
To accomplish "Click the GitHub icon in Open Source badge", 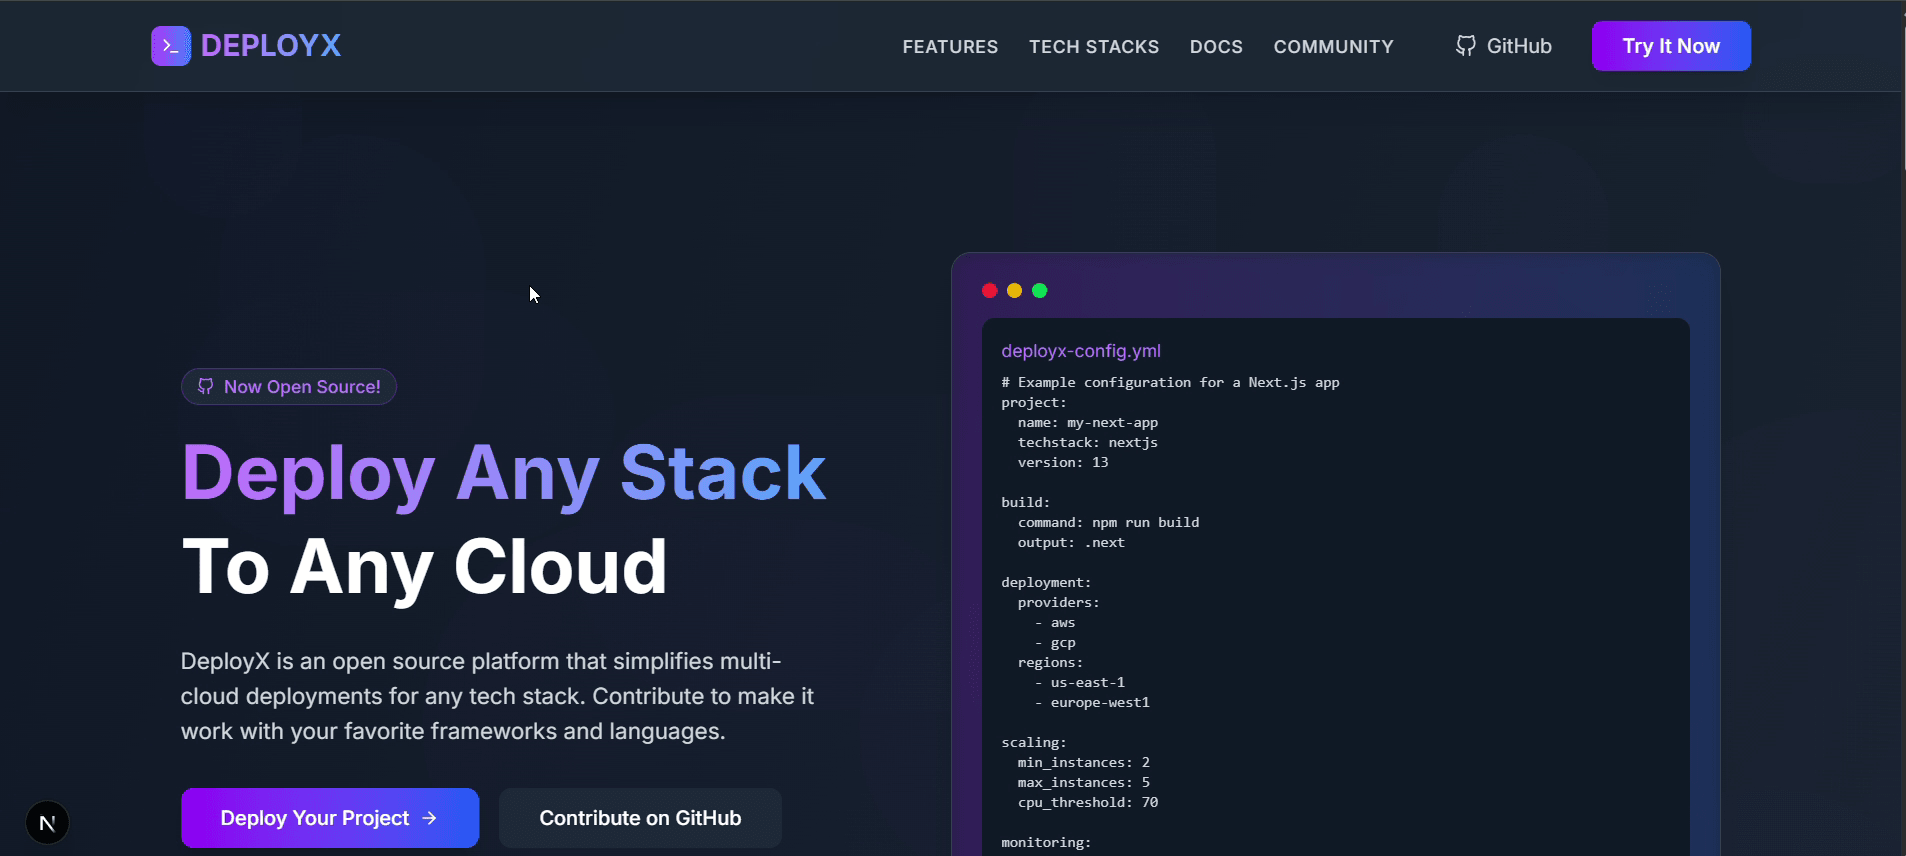I will click(206, 387).
